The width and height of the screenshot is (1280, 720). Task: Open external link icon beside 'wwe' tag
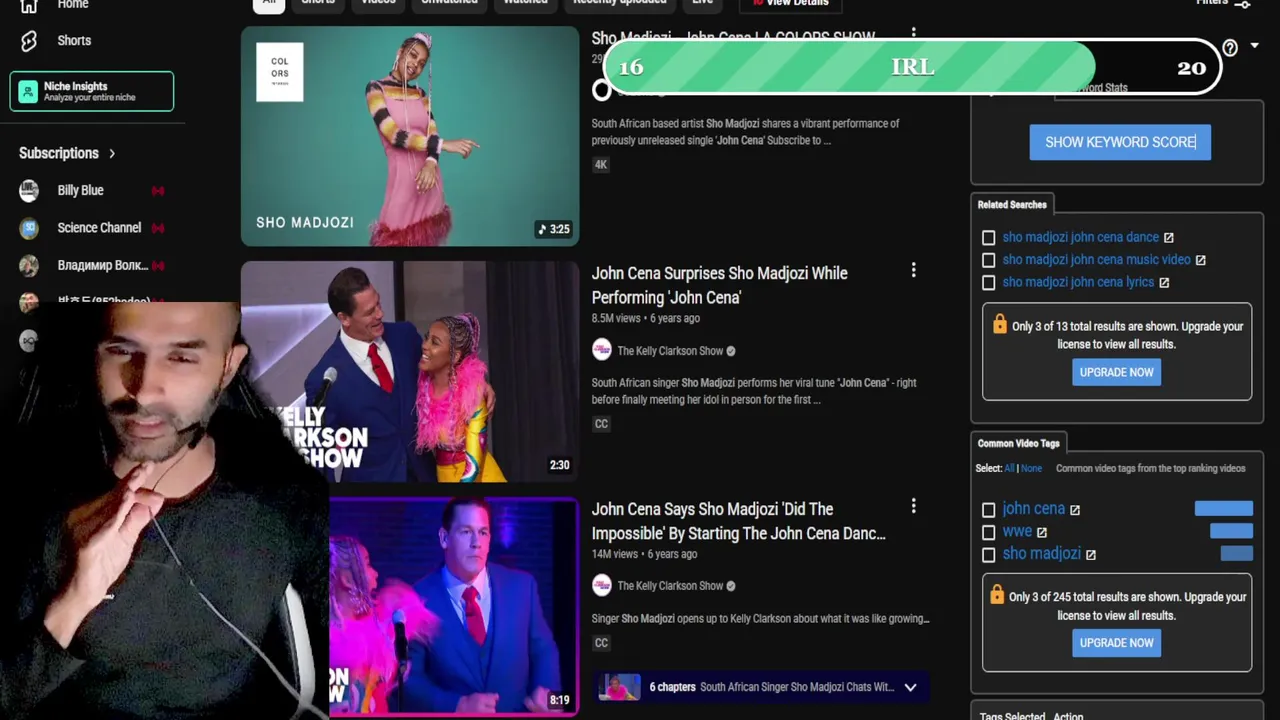click(1041, 532)
